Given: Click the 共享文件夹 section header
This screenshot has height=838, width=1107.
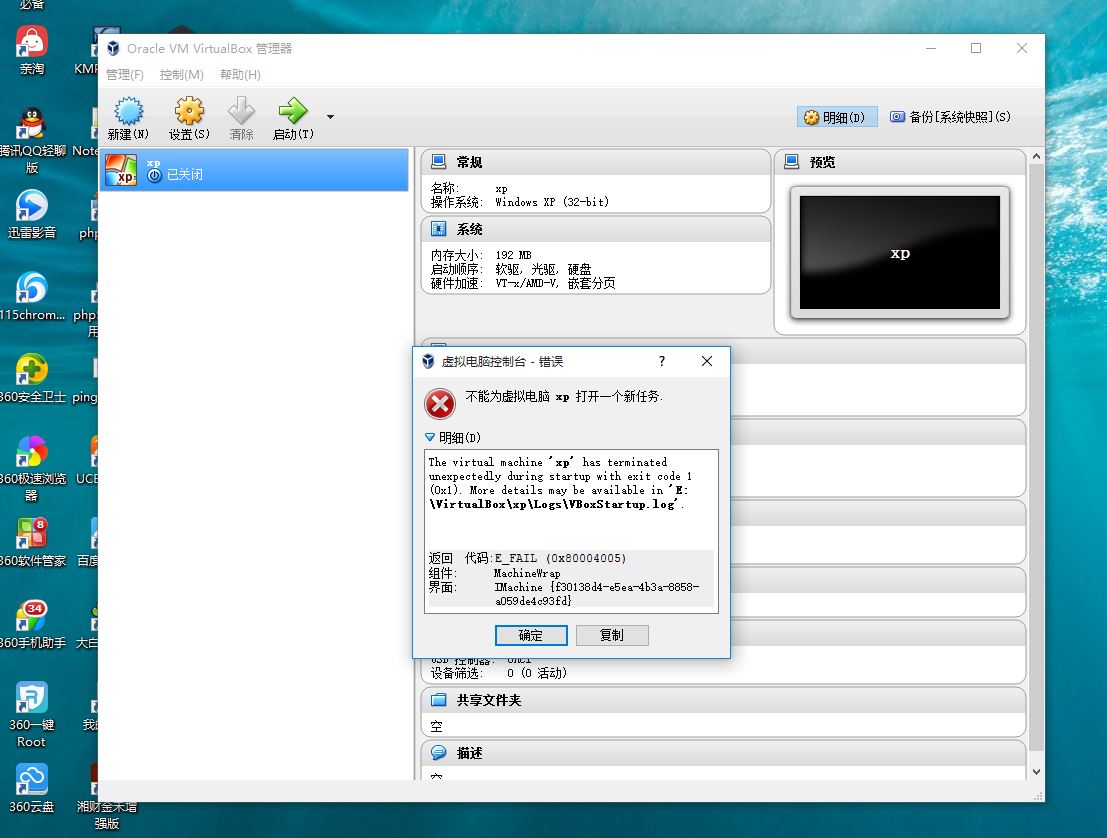Looking at the screenshot, I should [723, 700].
